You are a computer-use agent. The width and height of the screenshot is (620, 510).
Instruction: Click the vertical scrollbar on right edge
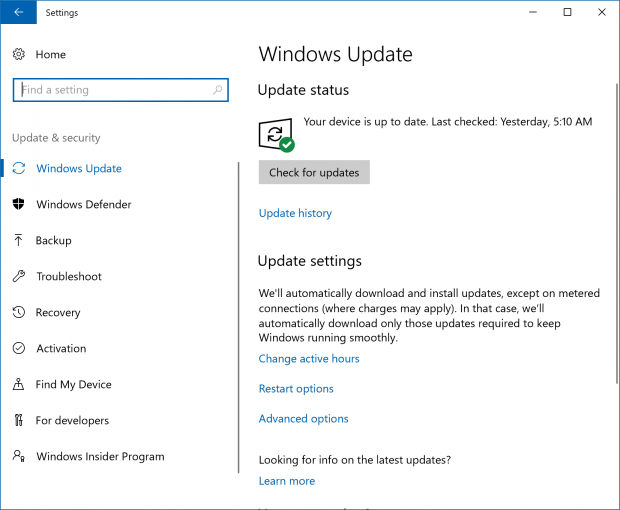click(x=616, y=233)
